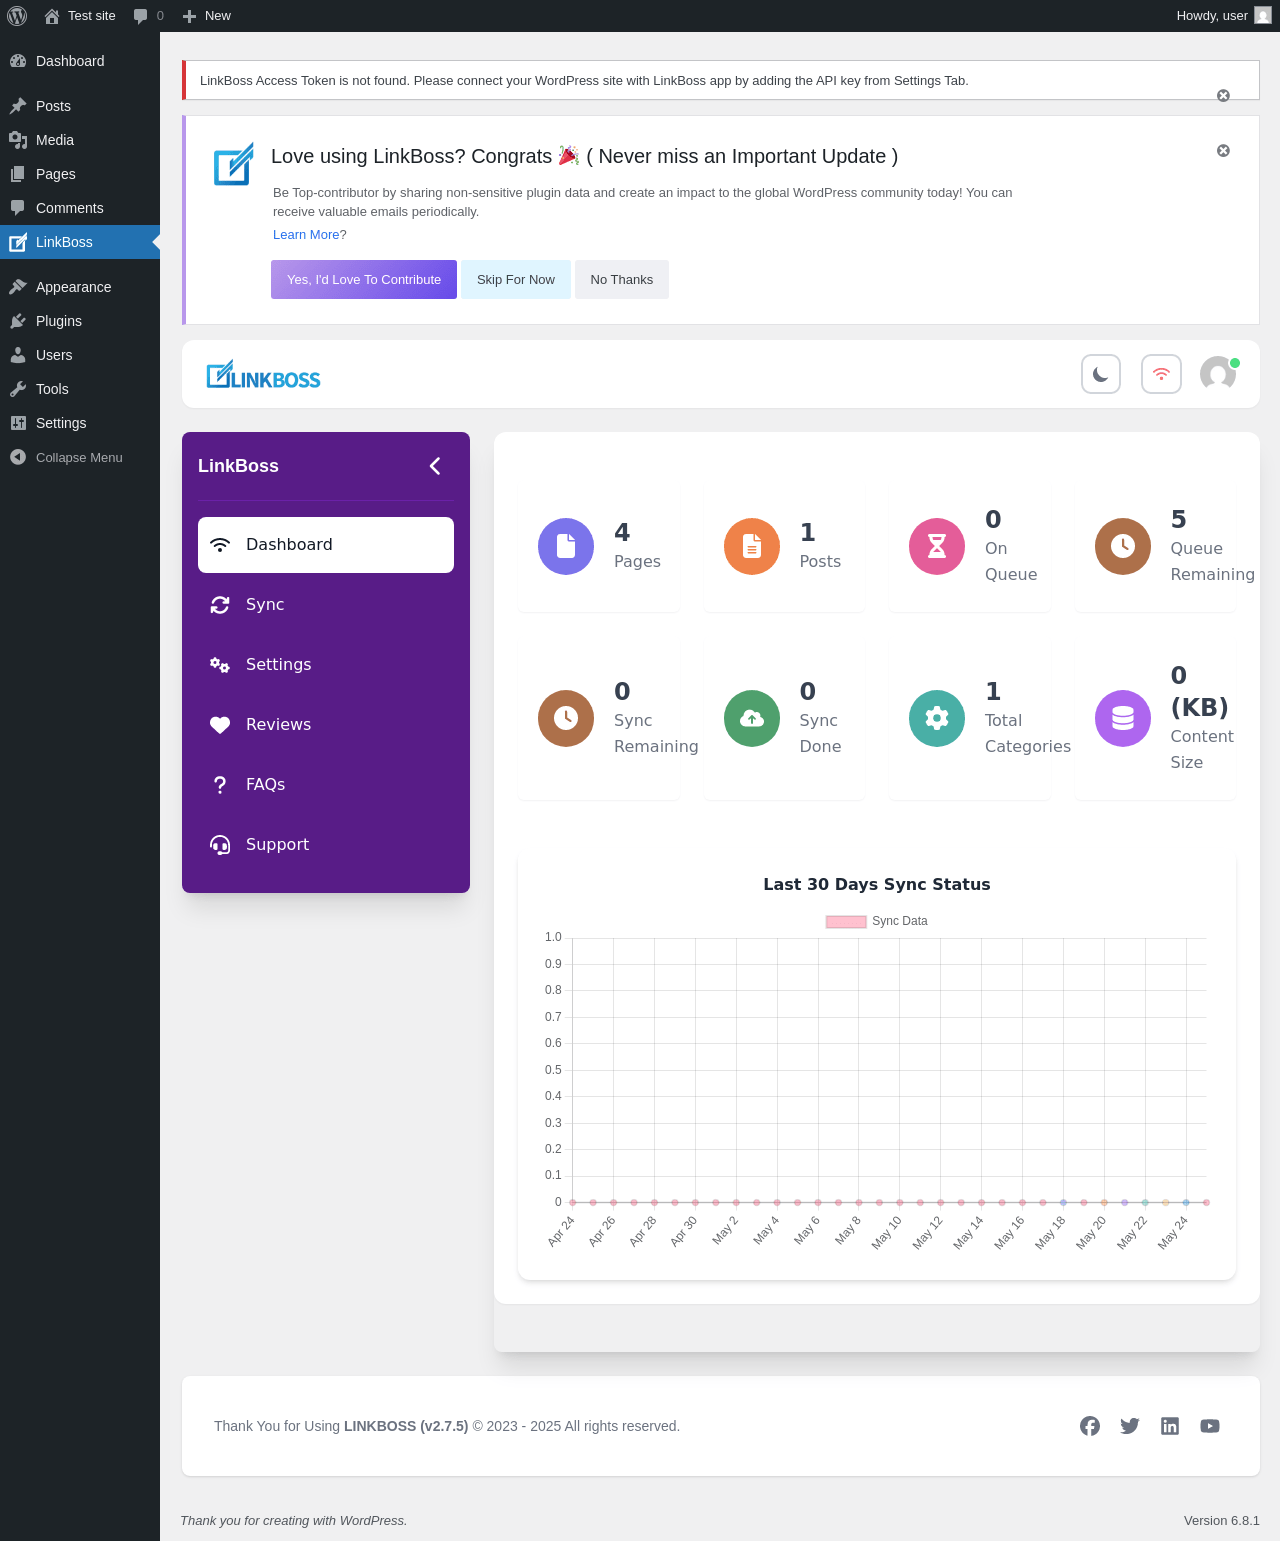Click the purple Content Size database icon
Screen dimensions: 1280x1541
(1123, 718)
